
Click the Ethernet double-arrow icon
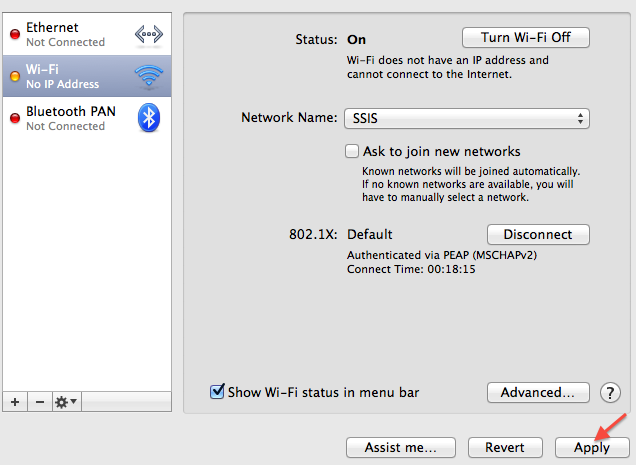coord(148,34)
